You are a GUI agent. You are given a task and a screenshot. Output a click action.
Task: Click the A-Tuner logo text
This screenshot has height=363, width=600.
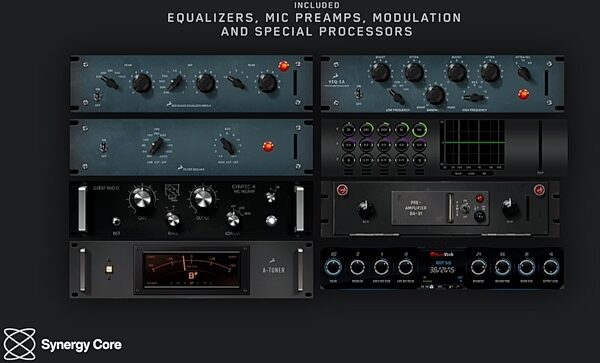(x=273, y=270)
